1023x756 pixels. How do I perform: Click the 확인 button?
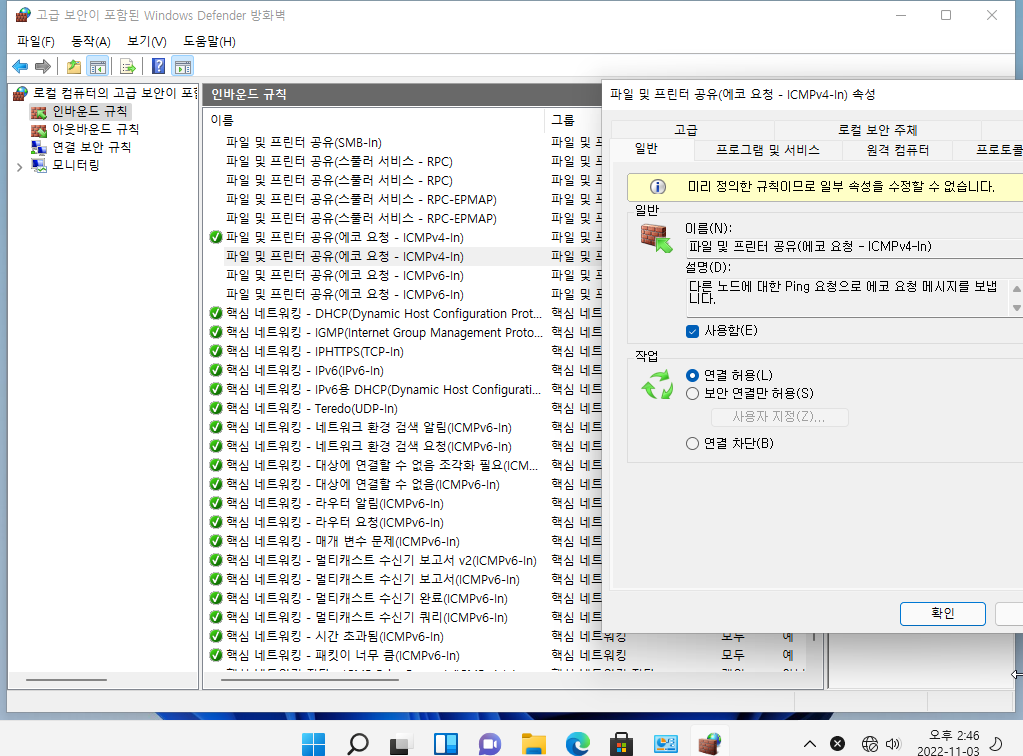click(x=943, y=613)
